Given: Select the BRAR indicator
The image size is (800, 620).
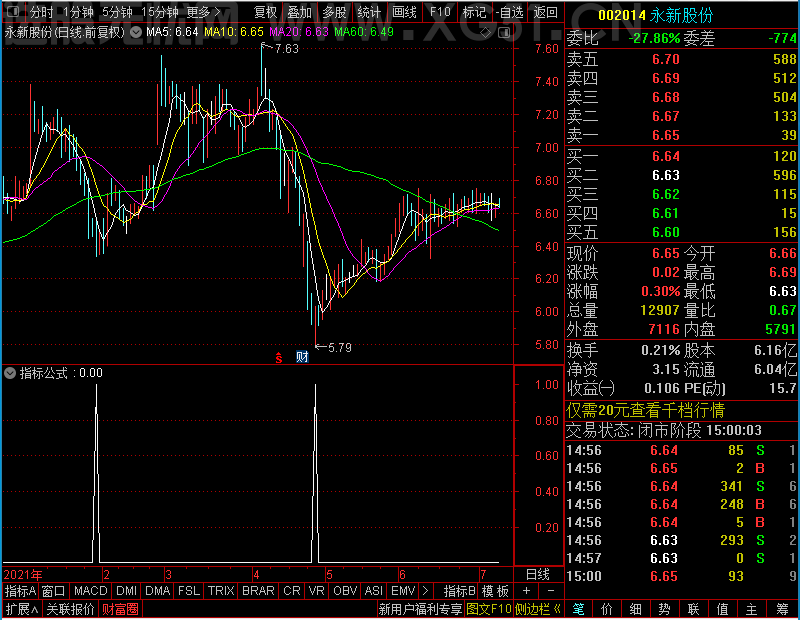Looking at the screenshot, I should 258,591.
